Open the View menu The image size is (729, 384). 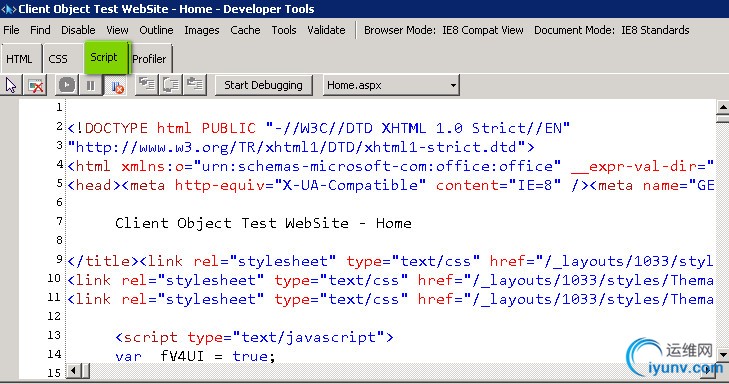(x=117, y=30)
